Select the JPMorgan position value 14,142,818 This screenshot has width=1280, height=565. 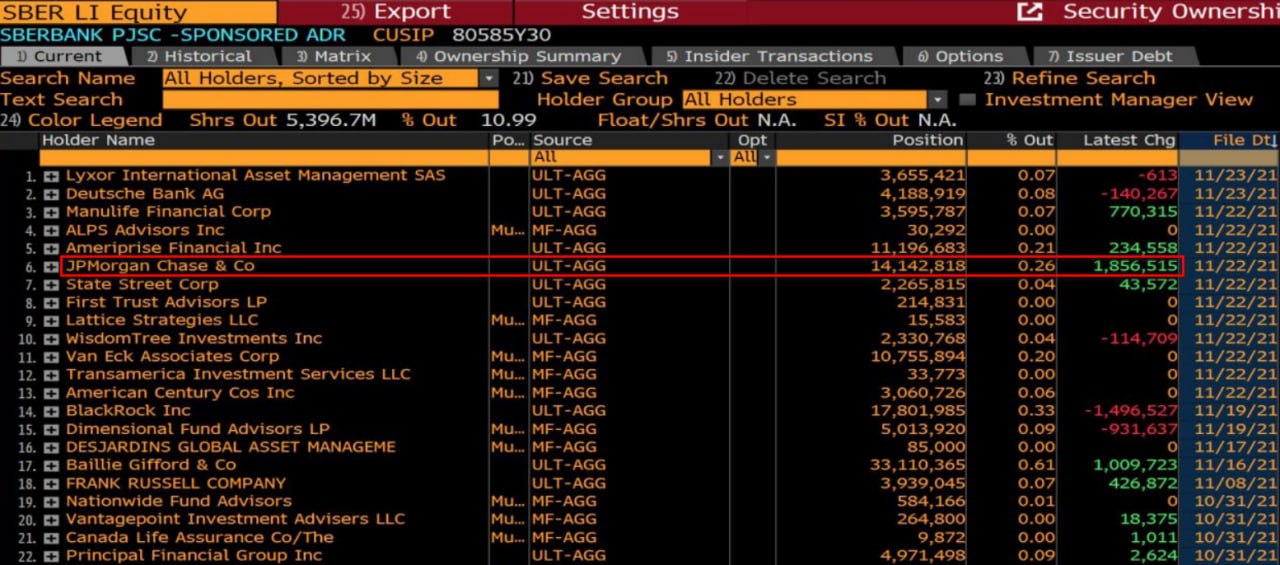tap(918, 266)
